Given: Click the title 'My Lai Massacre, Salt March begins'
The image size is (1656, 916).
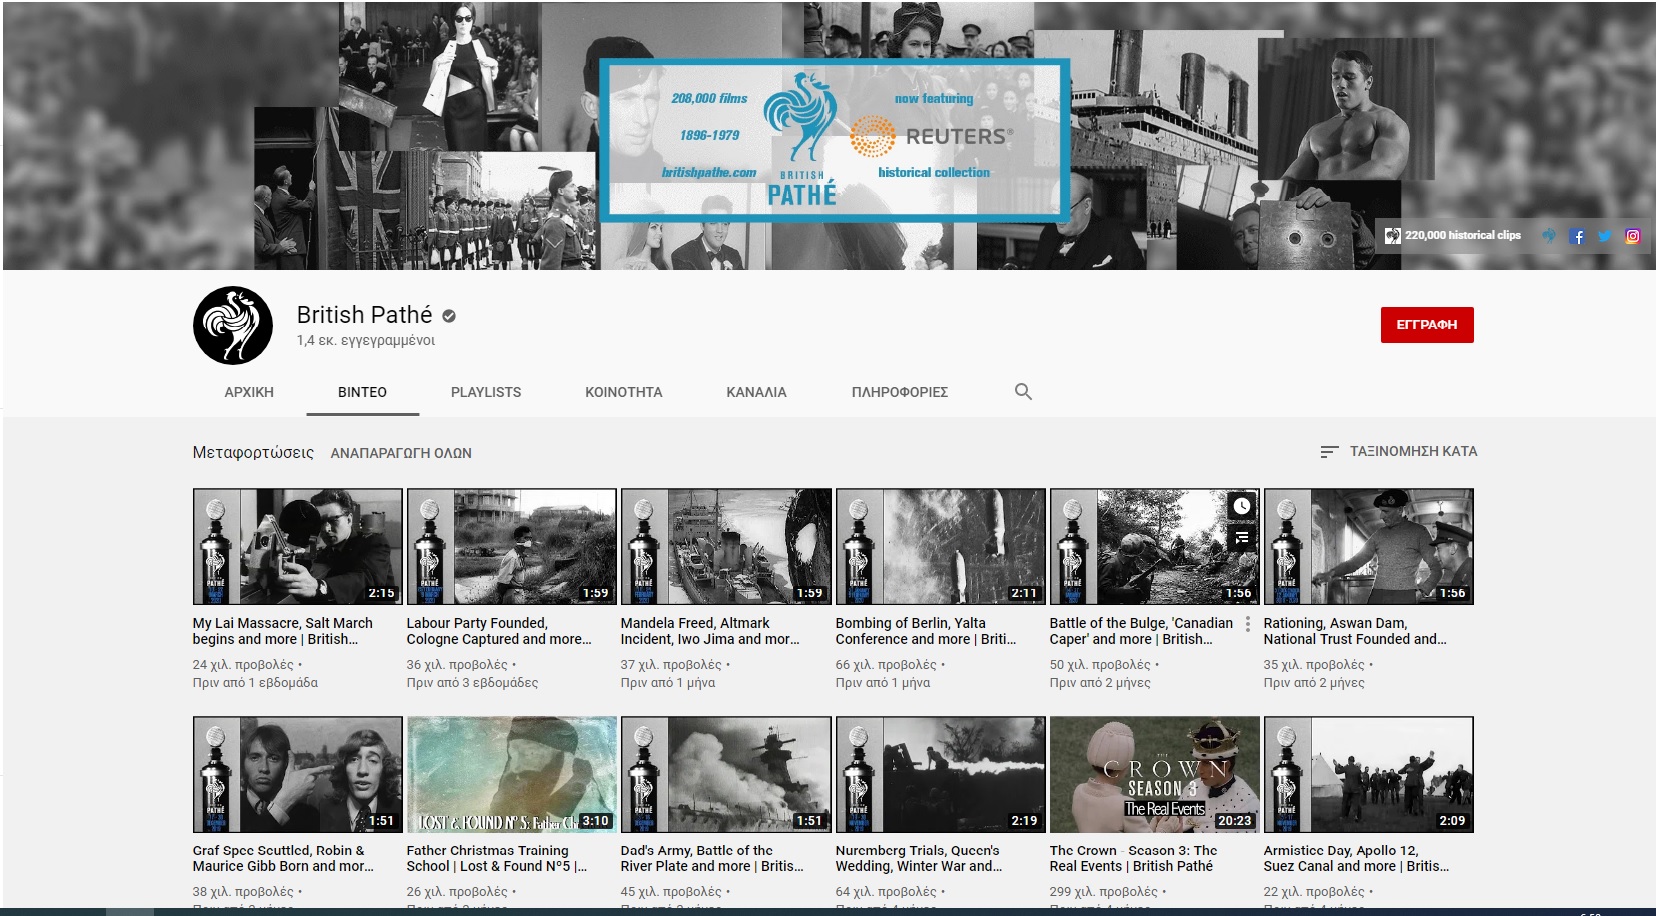Looking at the screenshot, I should pyautogui.click(x=283, y=631).
